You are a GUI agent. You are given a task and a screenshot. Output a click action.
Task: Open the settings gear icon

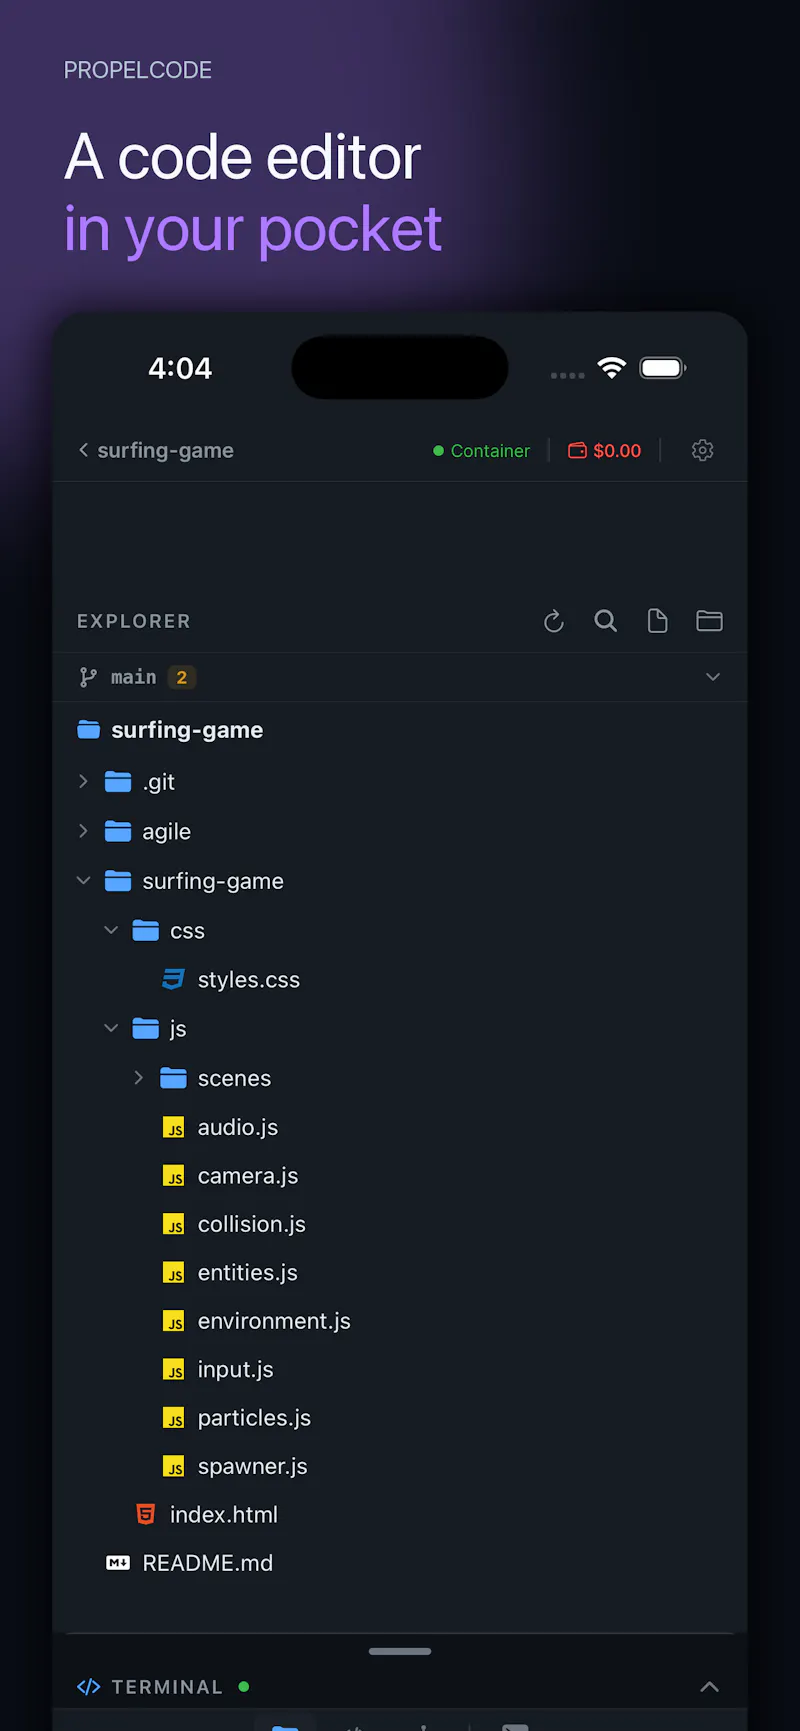click(x=703, y=450)
